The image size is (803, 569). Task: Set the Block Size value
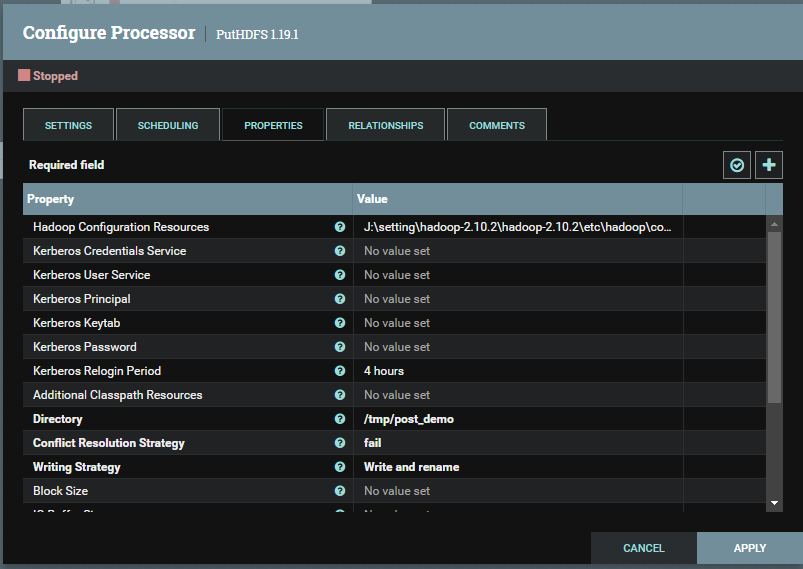point(518,491)
